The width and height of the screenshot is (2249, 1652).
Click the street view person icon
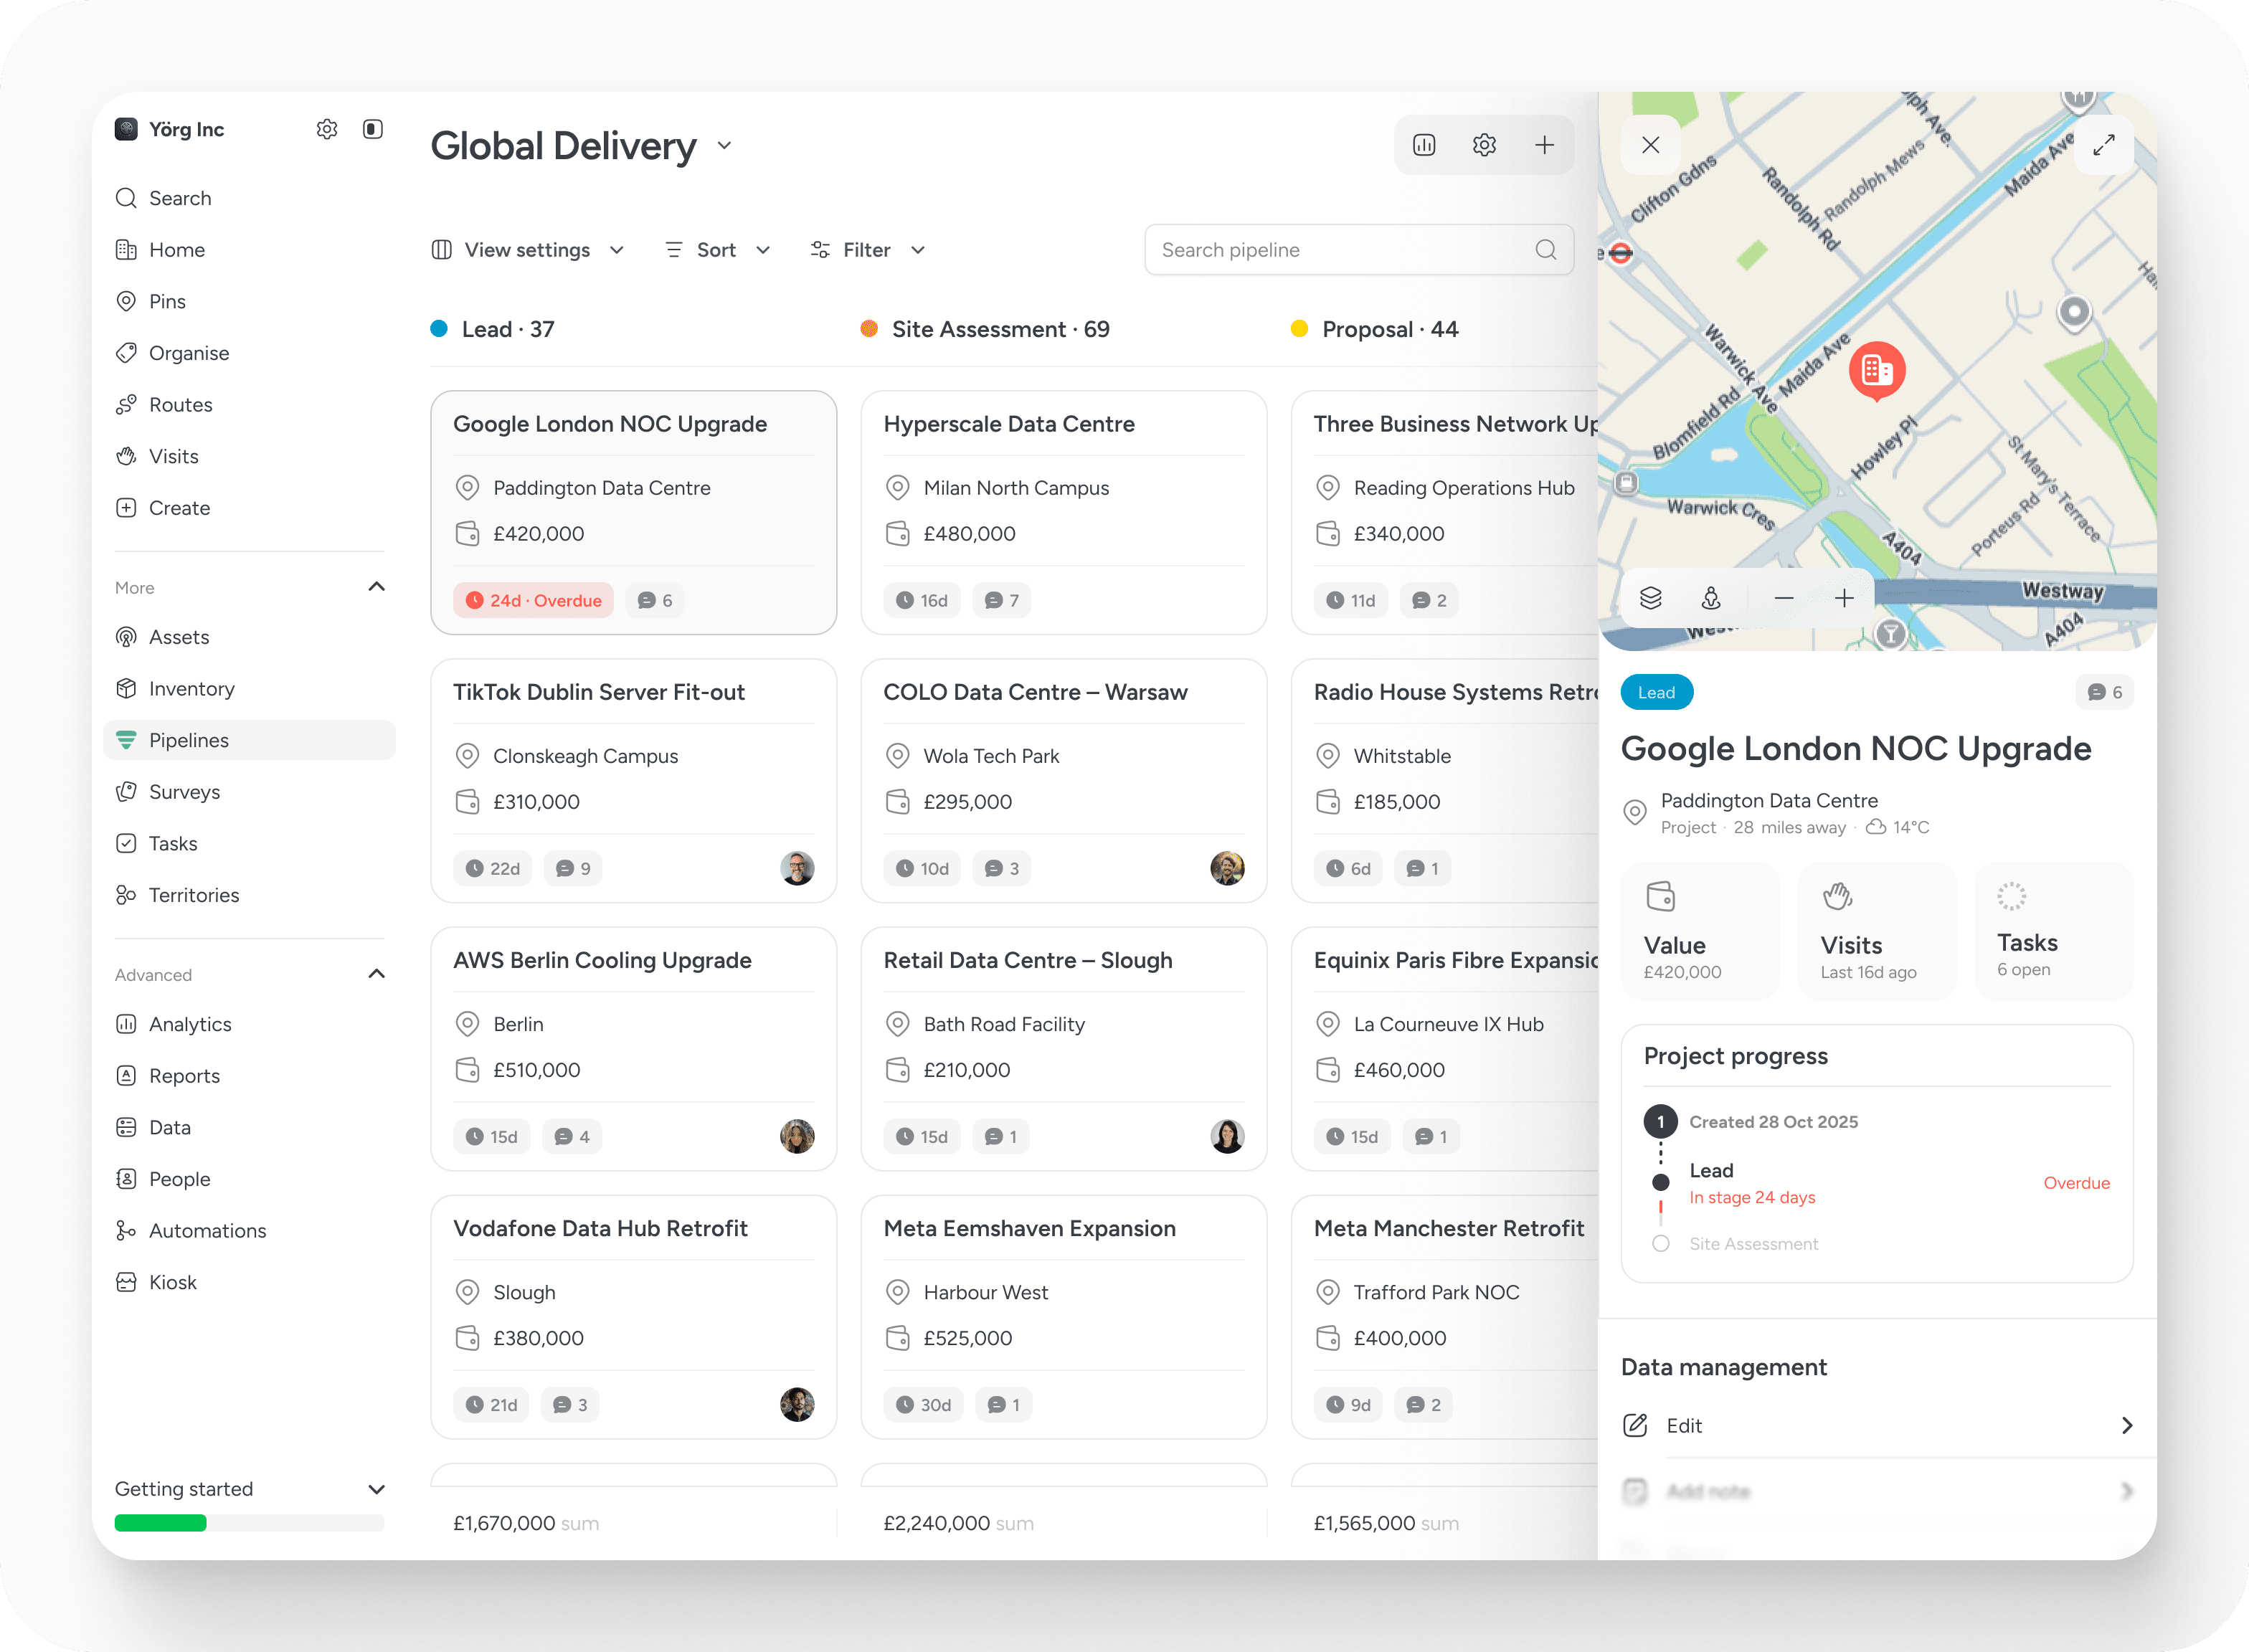(x=1711, y=598)
